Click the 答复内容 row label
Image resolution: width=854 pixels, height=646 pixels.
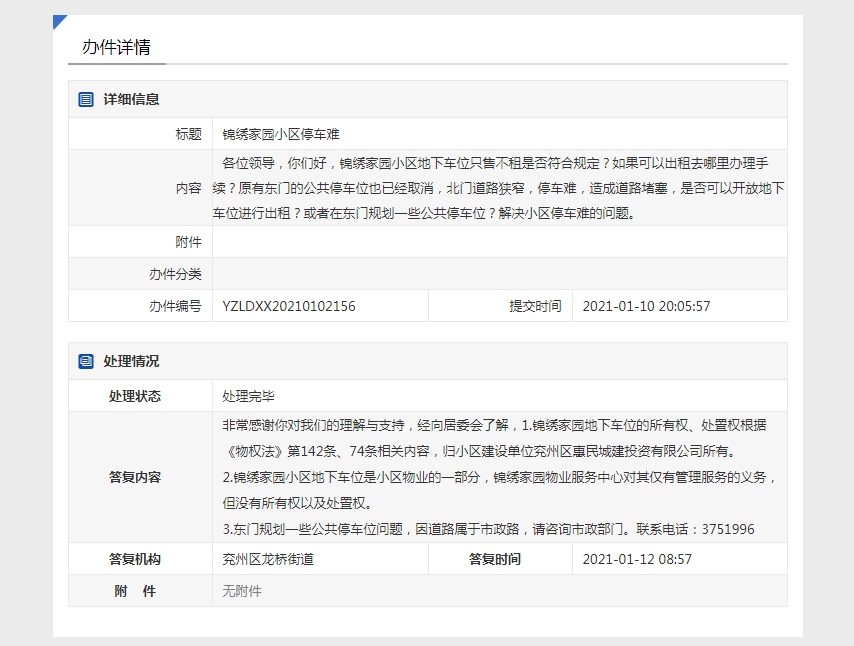point(135,477)
